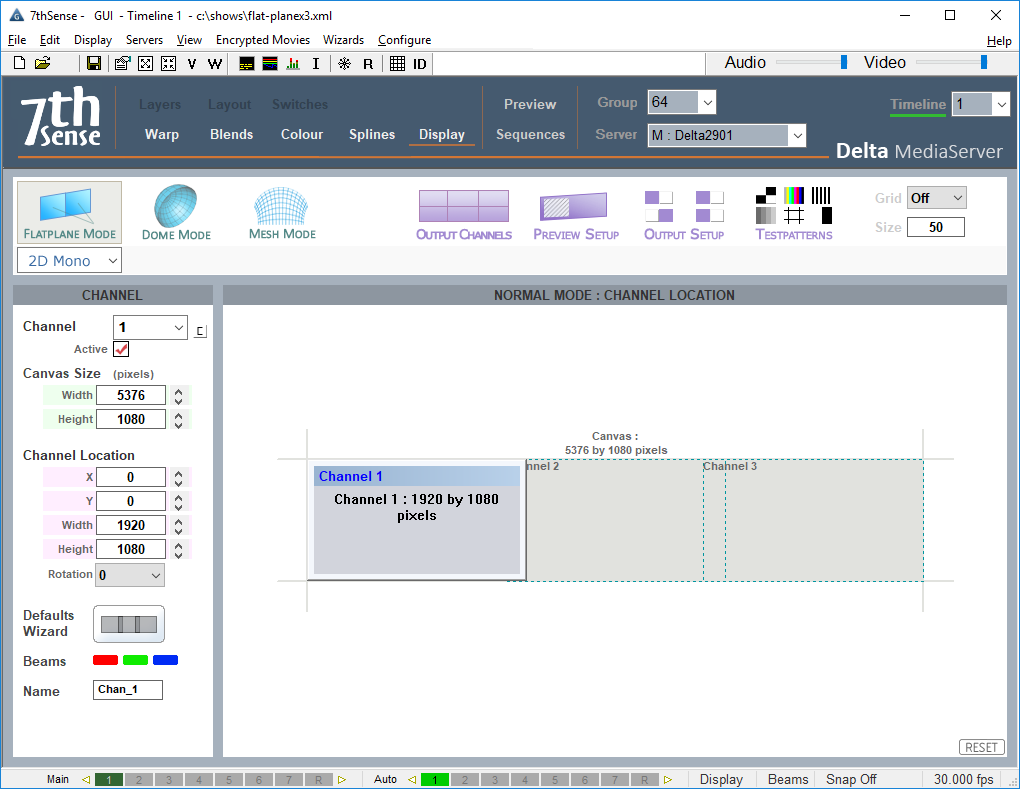Image resolution: width=1020 pixels, height=789 pixels.
Task: Select Auto page R
Action: tap(644, 779)
